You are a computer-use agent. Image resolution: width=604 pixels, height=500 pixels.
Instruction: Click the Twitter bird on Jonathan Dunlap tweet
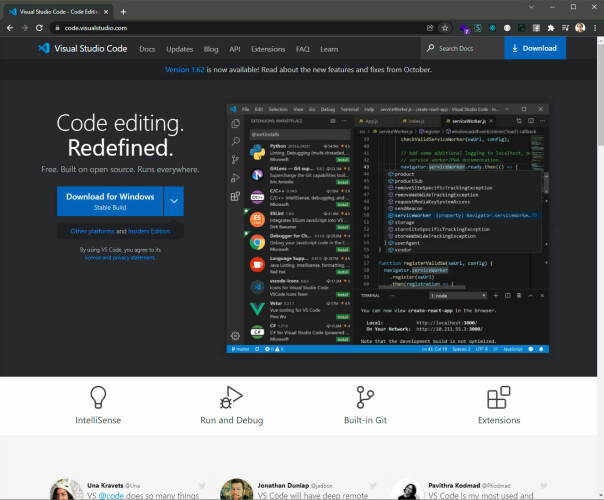click(x=372, y=485)
